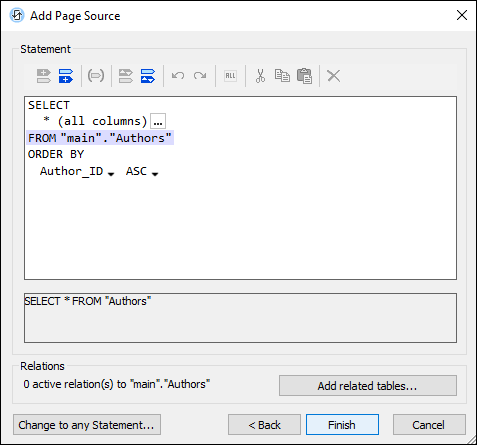Click the grayed Add WHERE clause icon
This screenshot has height=445, width=477.
tap(44, 76)
